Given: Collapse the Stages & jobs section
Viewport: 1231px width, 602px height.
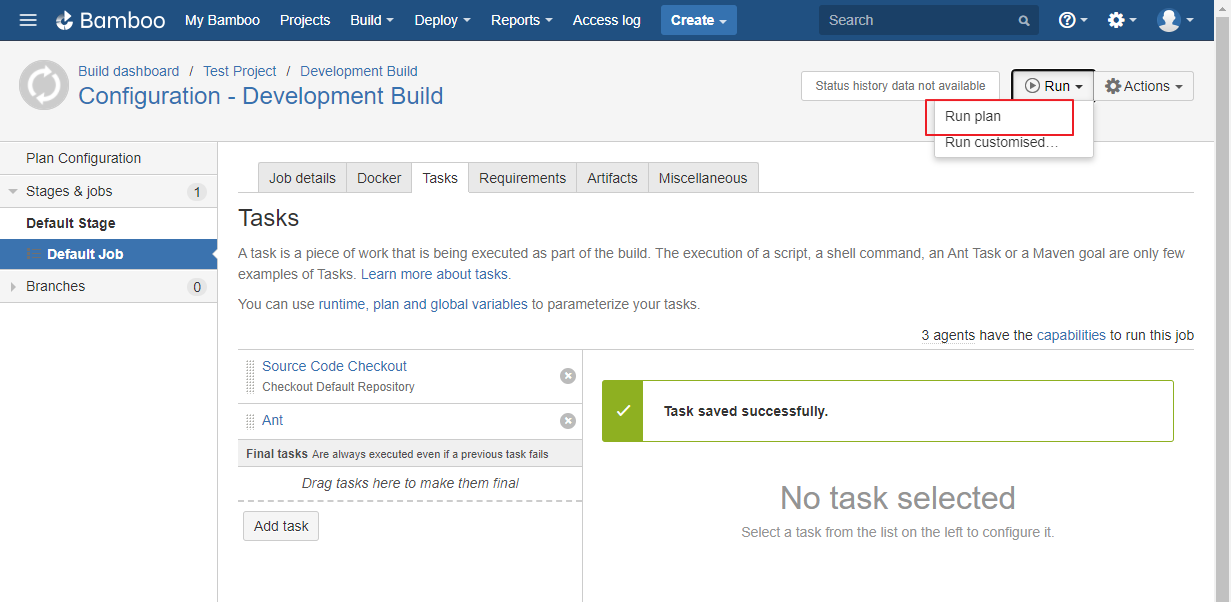Looking at the screenshot, I should pyautogui.click(x=13, y=191).
